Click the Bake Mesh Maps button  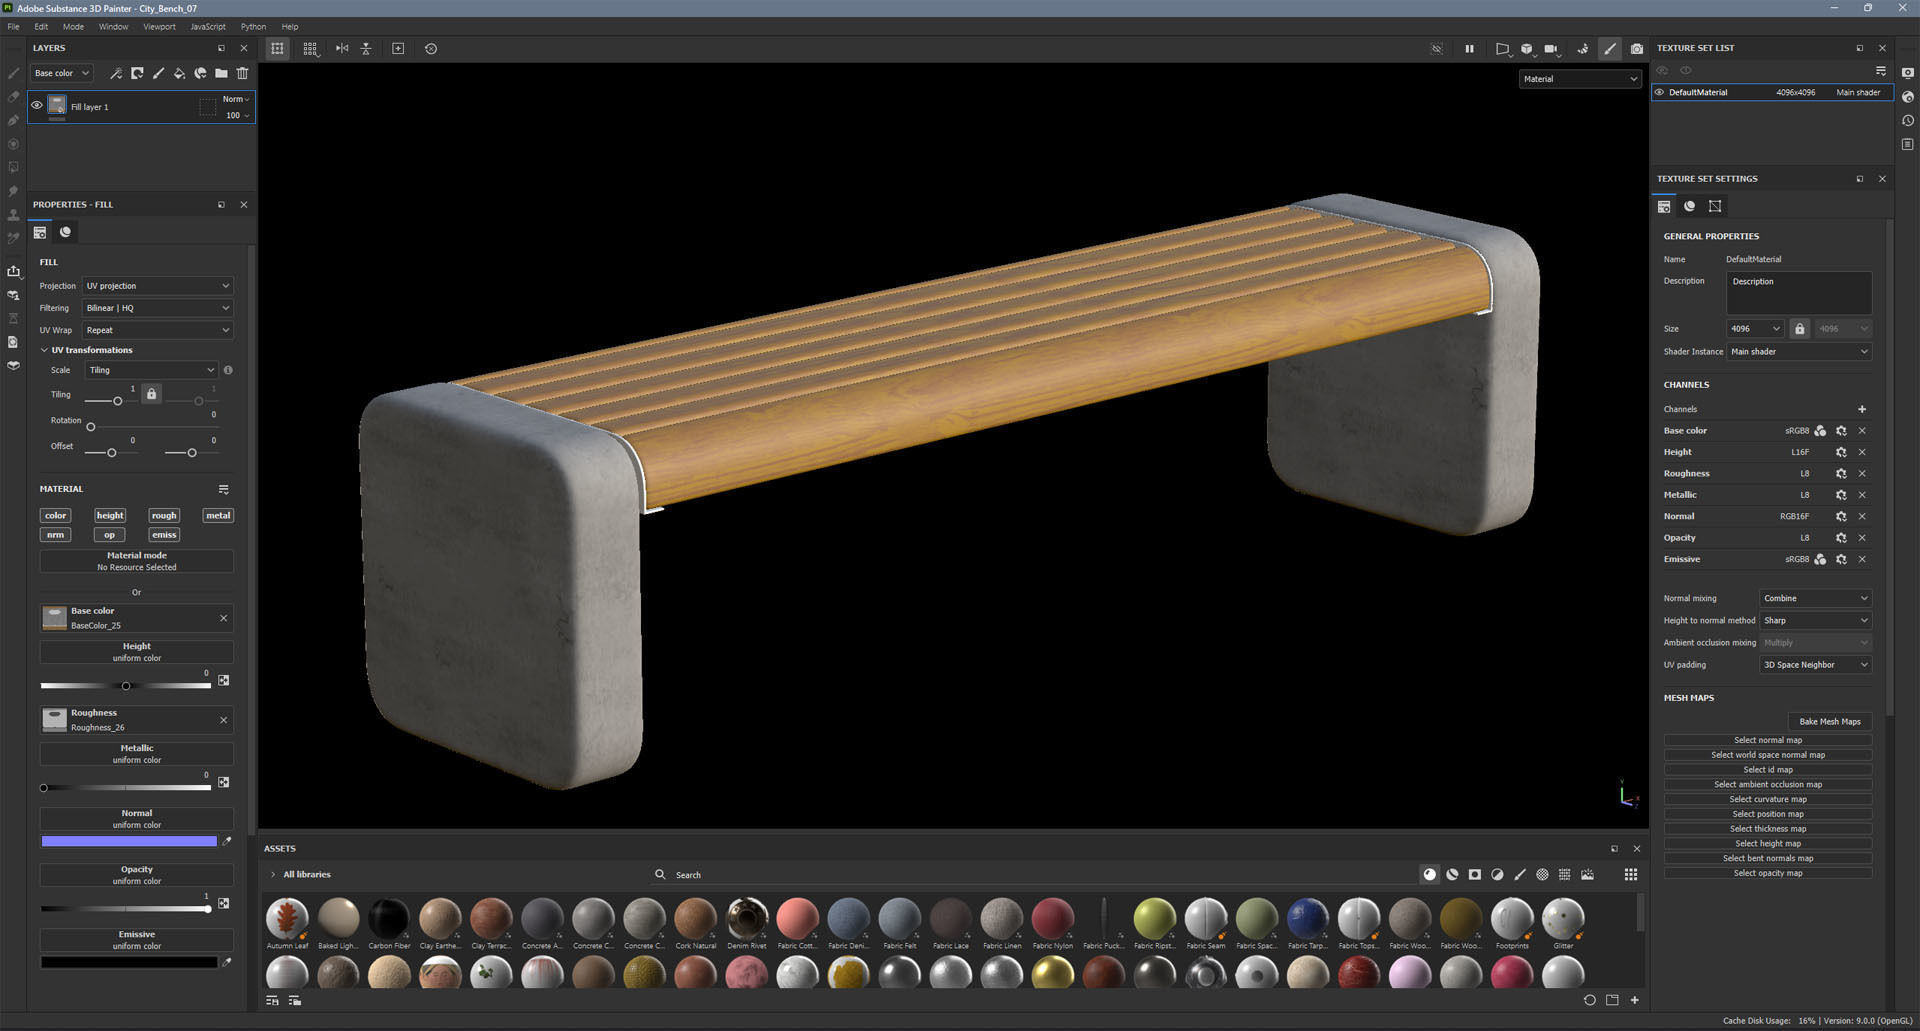point(1829,721)
